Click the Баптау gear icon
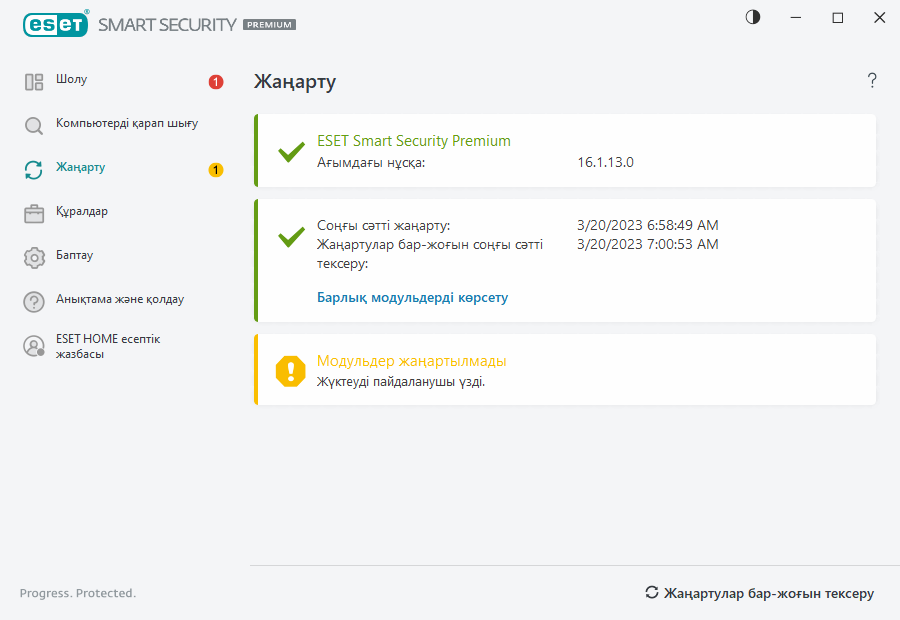The height and width of the screenshot is (620, 900). (x=34, y=257)
